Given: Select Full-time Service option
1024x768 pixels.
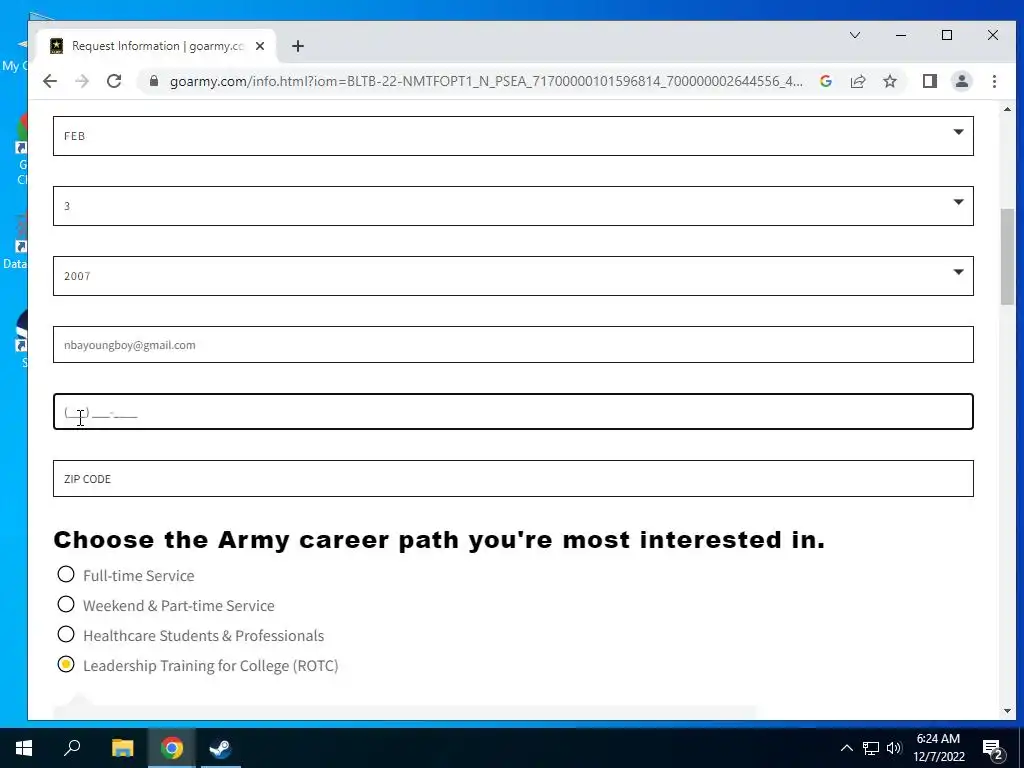Looking at the screenshot, I should [x=66, y=575].
